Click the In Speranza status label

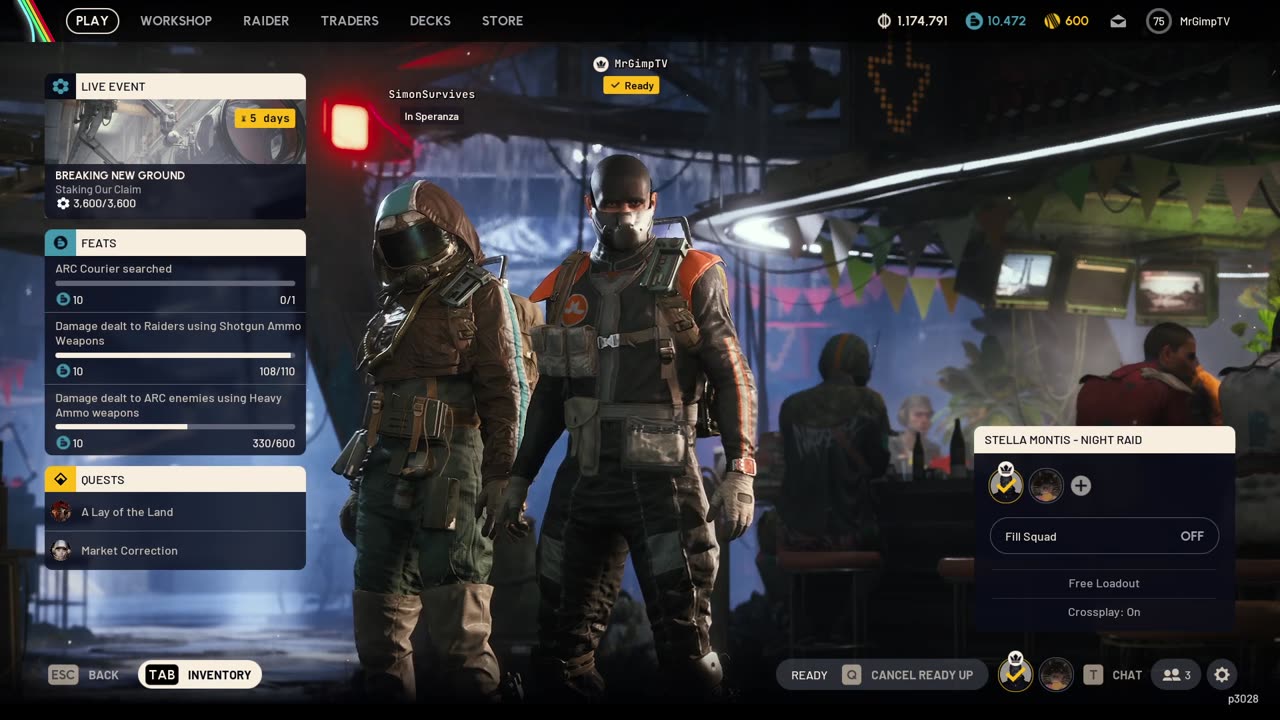pyautogui.click(x=432, y=117)
